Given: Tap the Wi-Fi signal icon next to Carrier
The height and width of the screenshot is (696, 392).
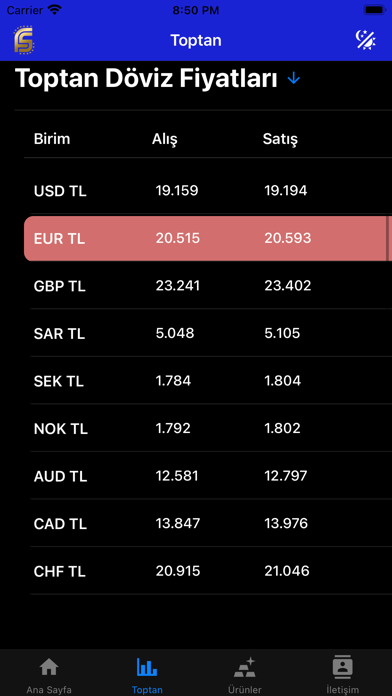Looking at the screenshot, I should [55, 10].
